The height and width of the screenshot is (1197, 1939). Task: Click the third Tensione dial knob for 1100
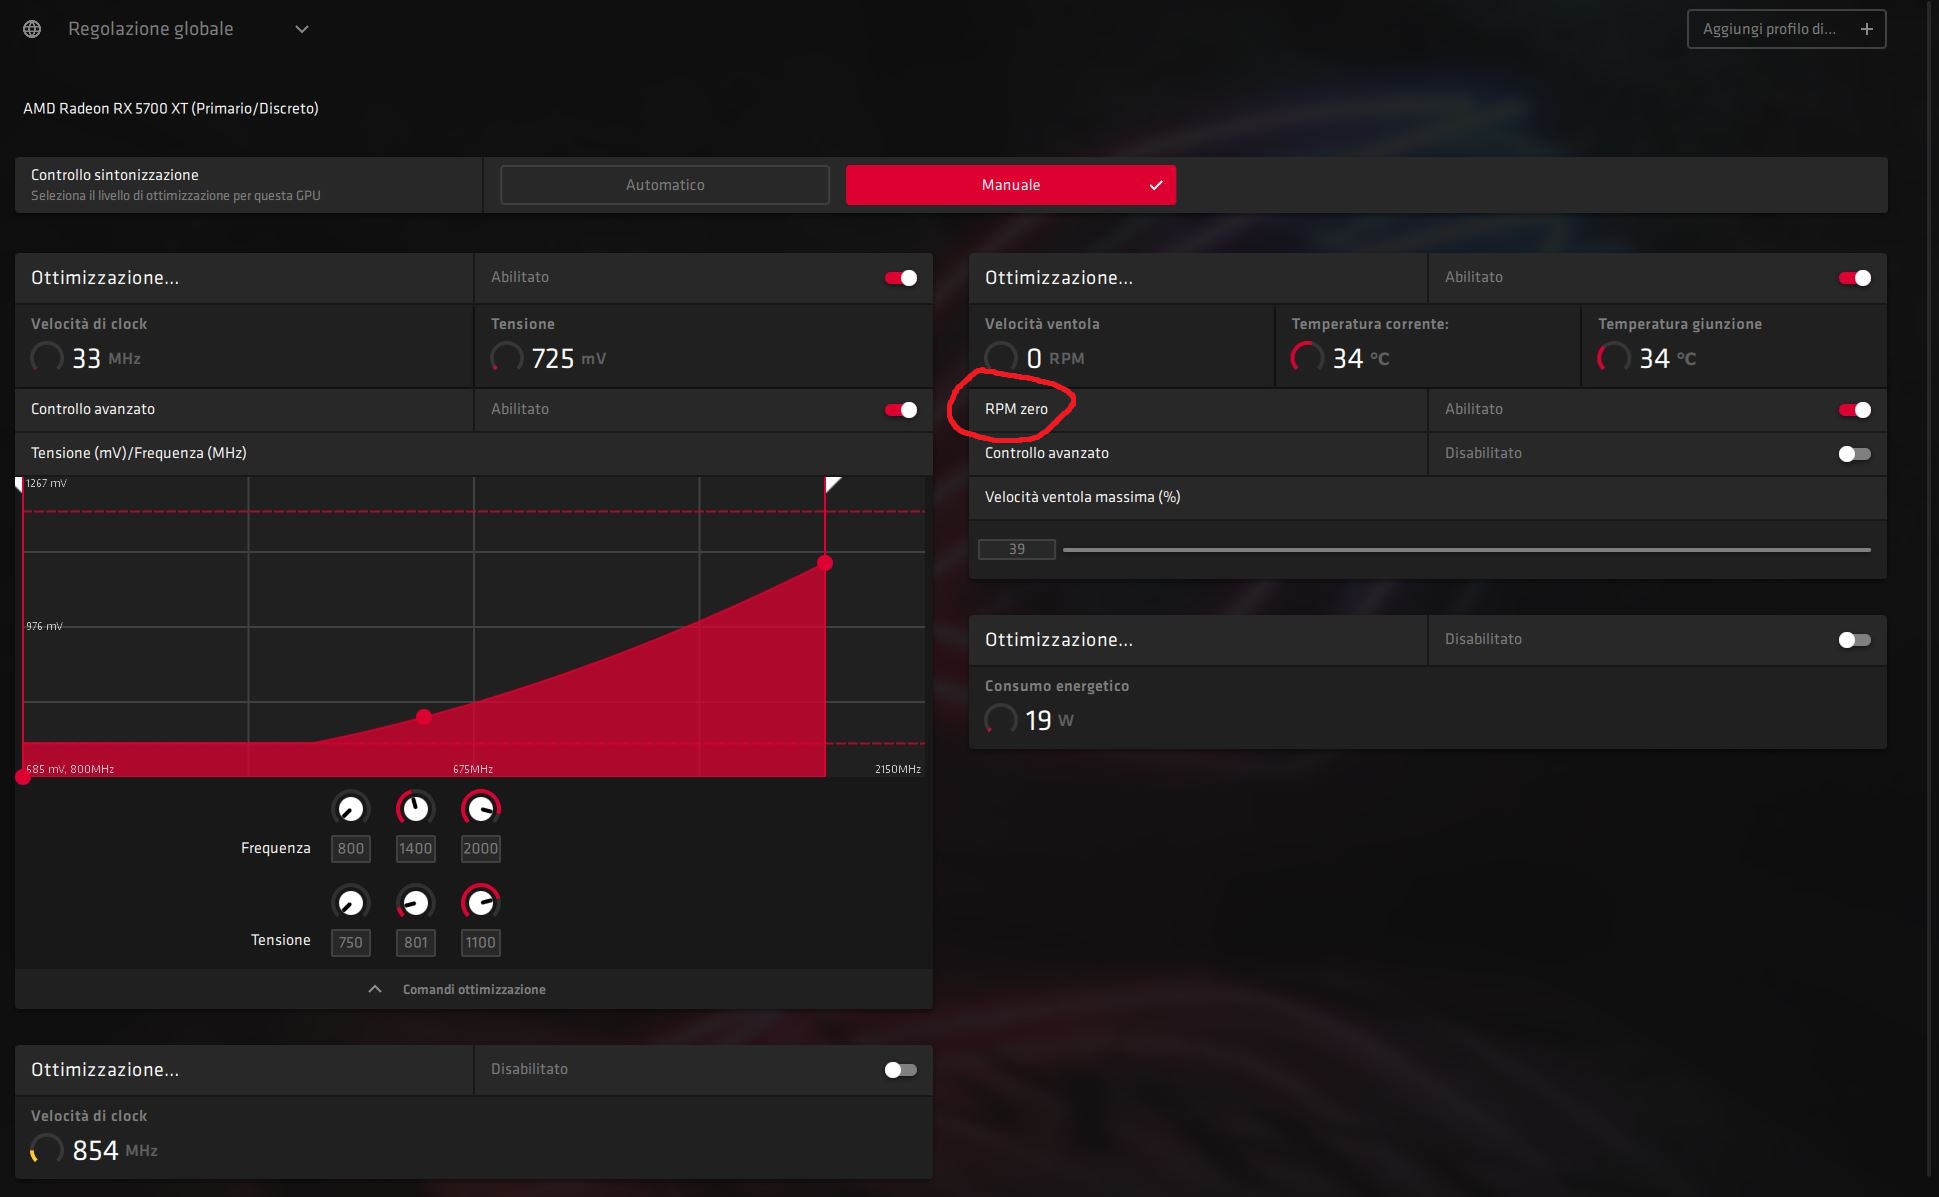pyautogui.click(x=480, y=903)
